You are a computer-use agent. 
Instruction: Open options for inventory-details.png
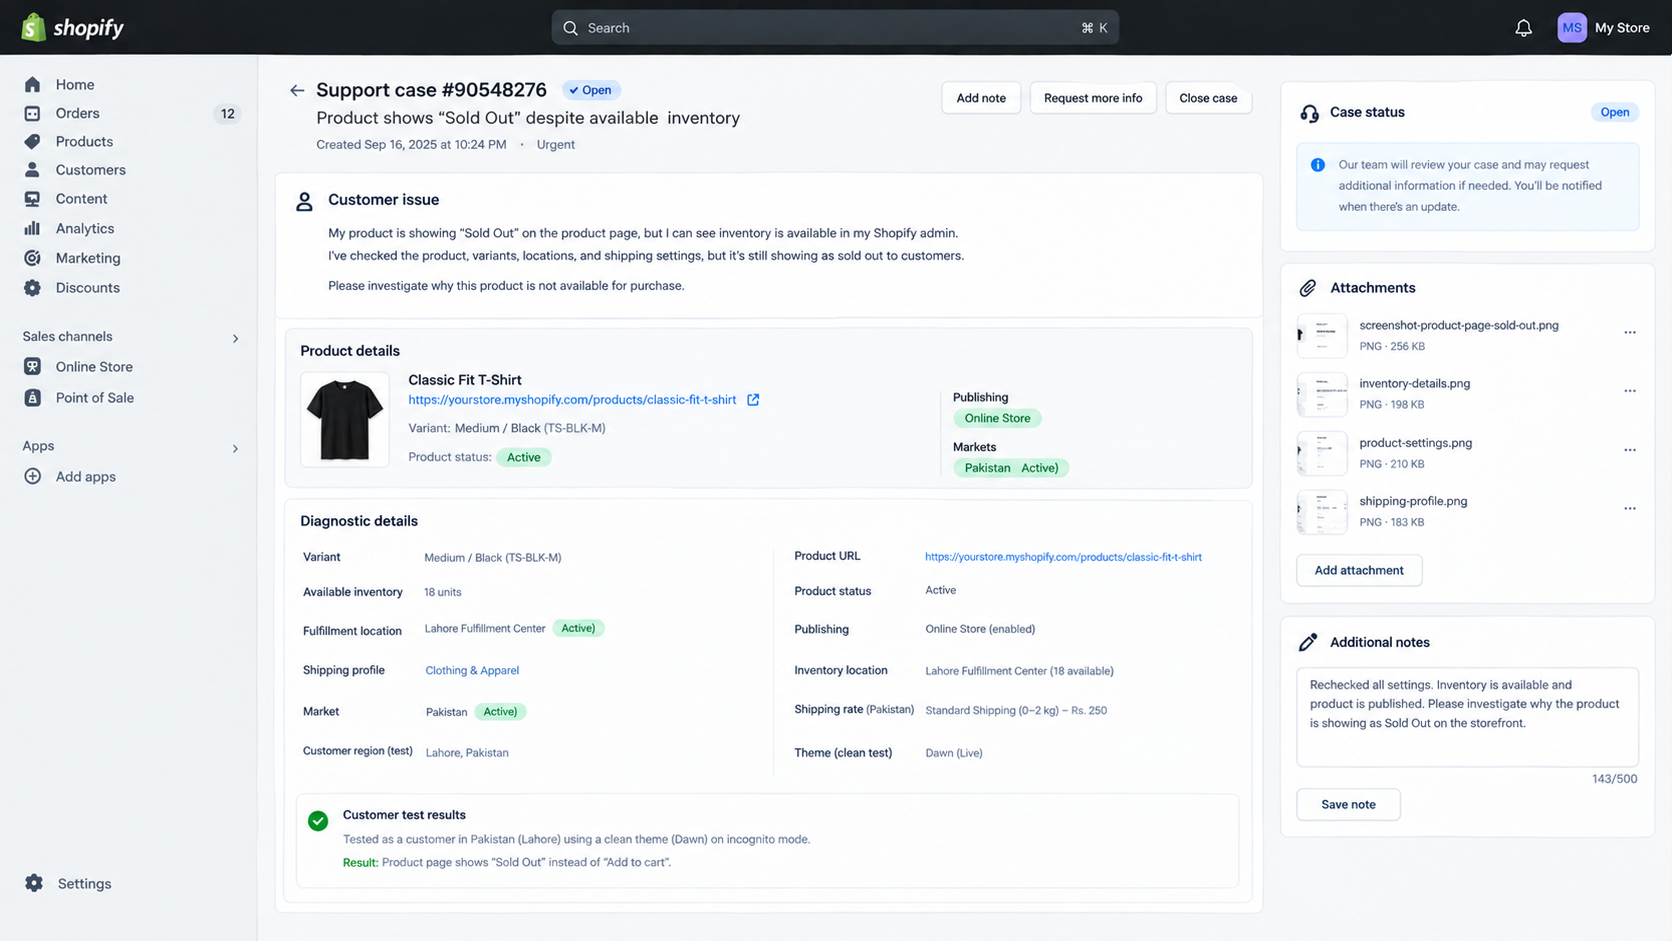(1630, 391)
